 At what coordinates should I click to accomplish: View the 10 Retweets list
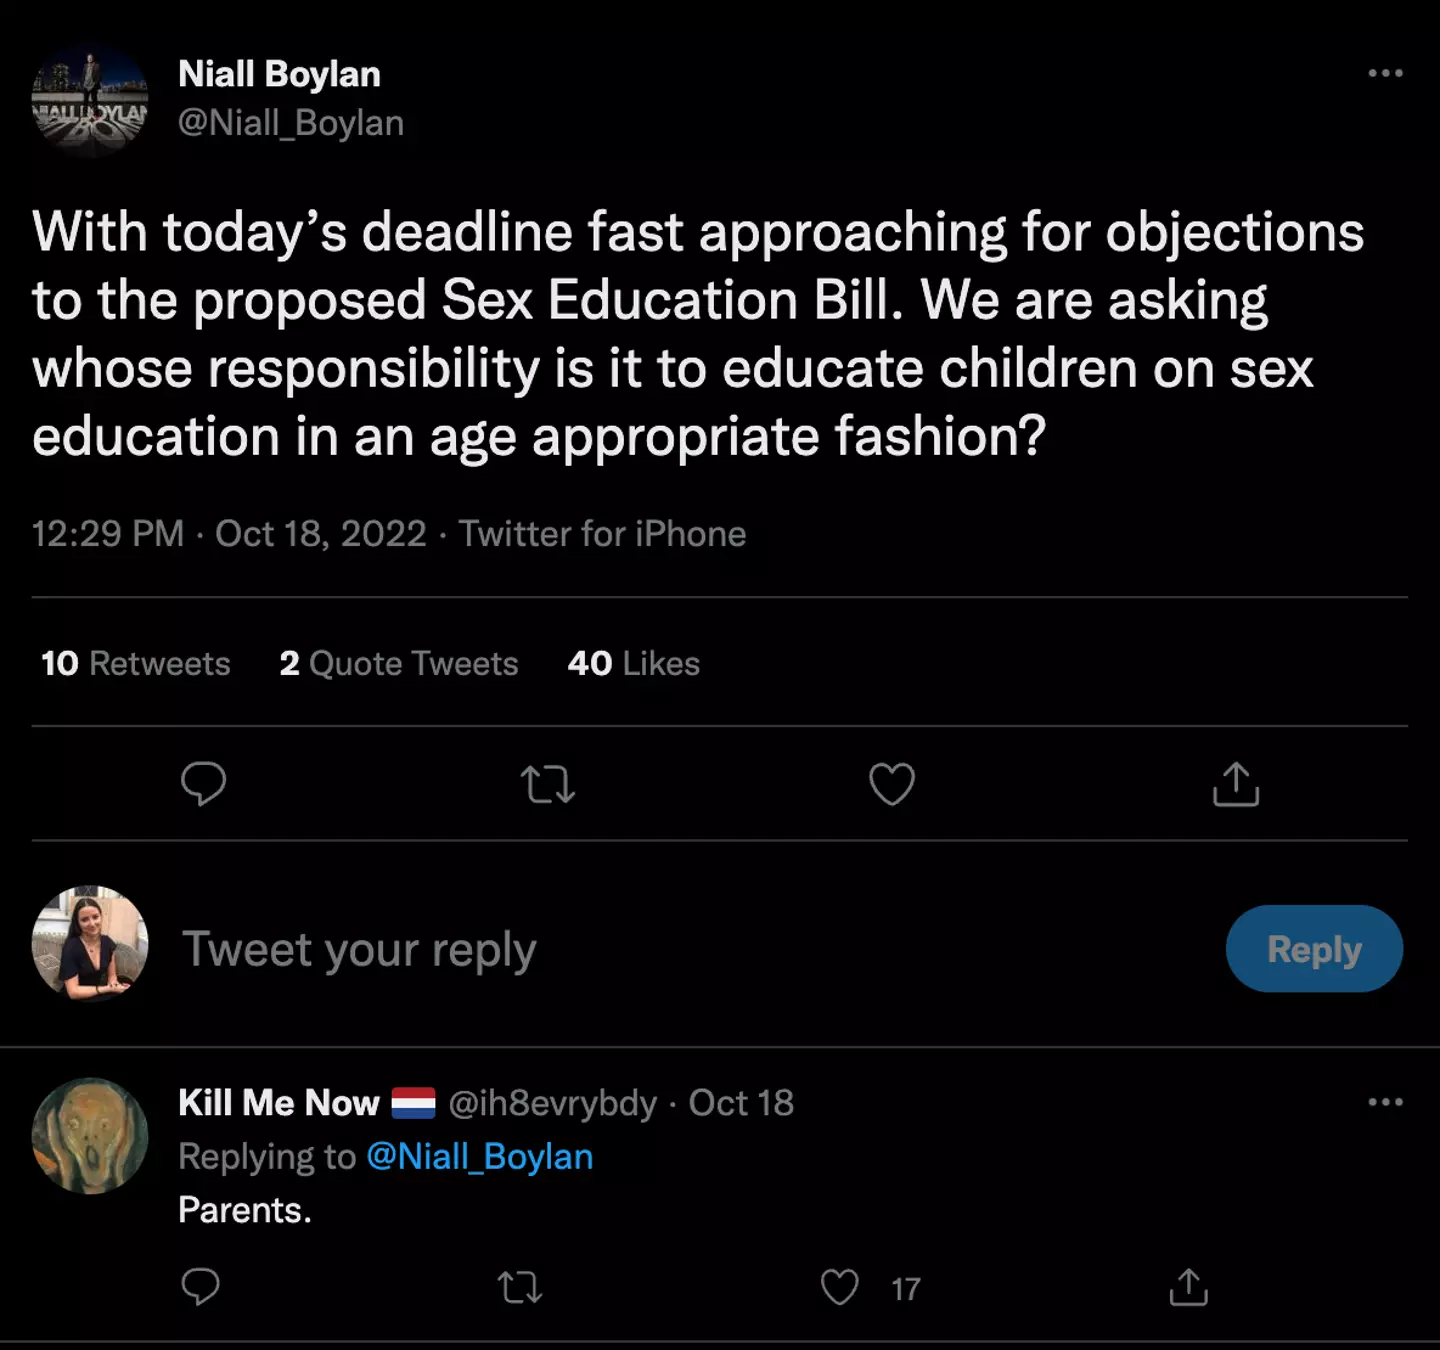tap(136, 663)
